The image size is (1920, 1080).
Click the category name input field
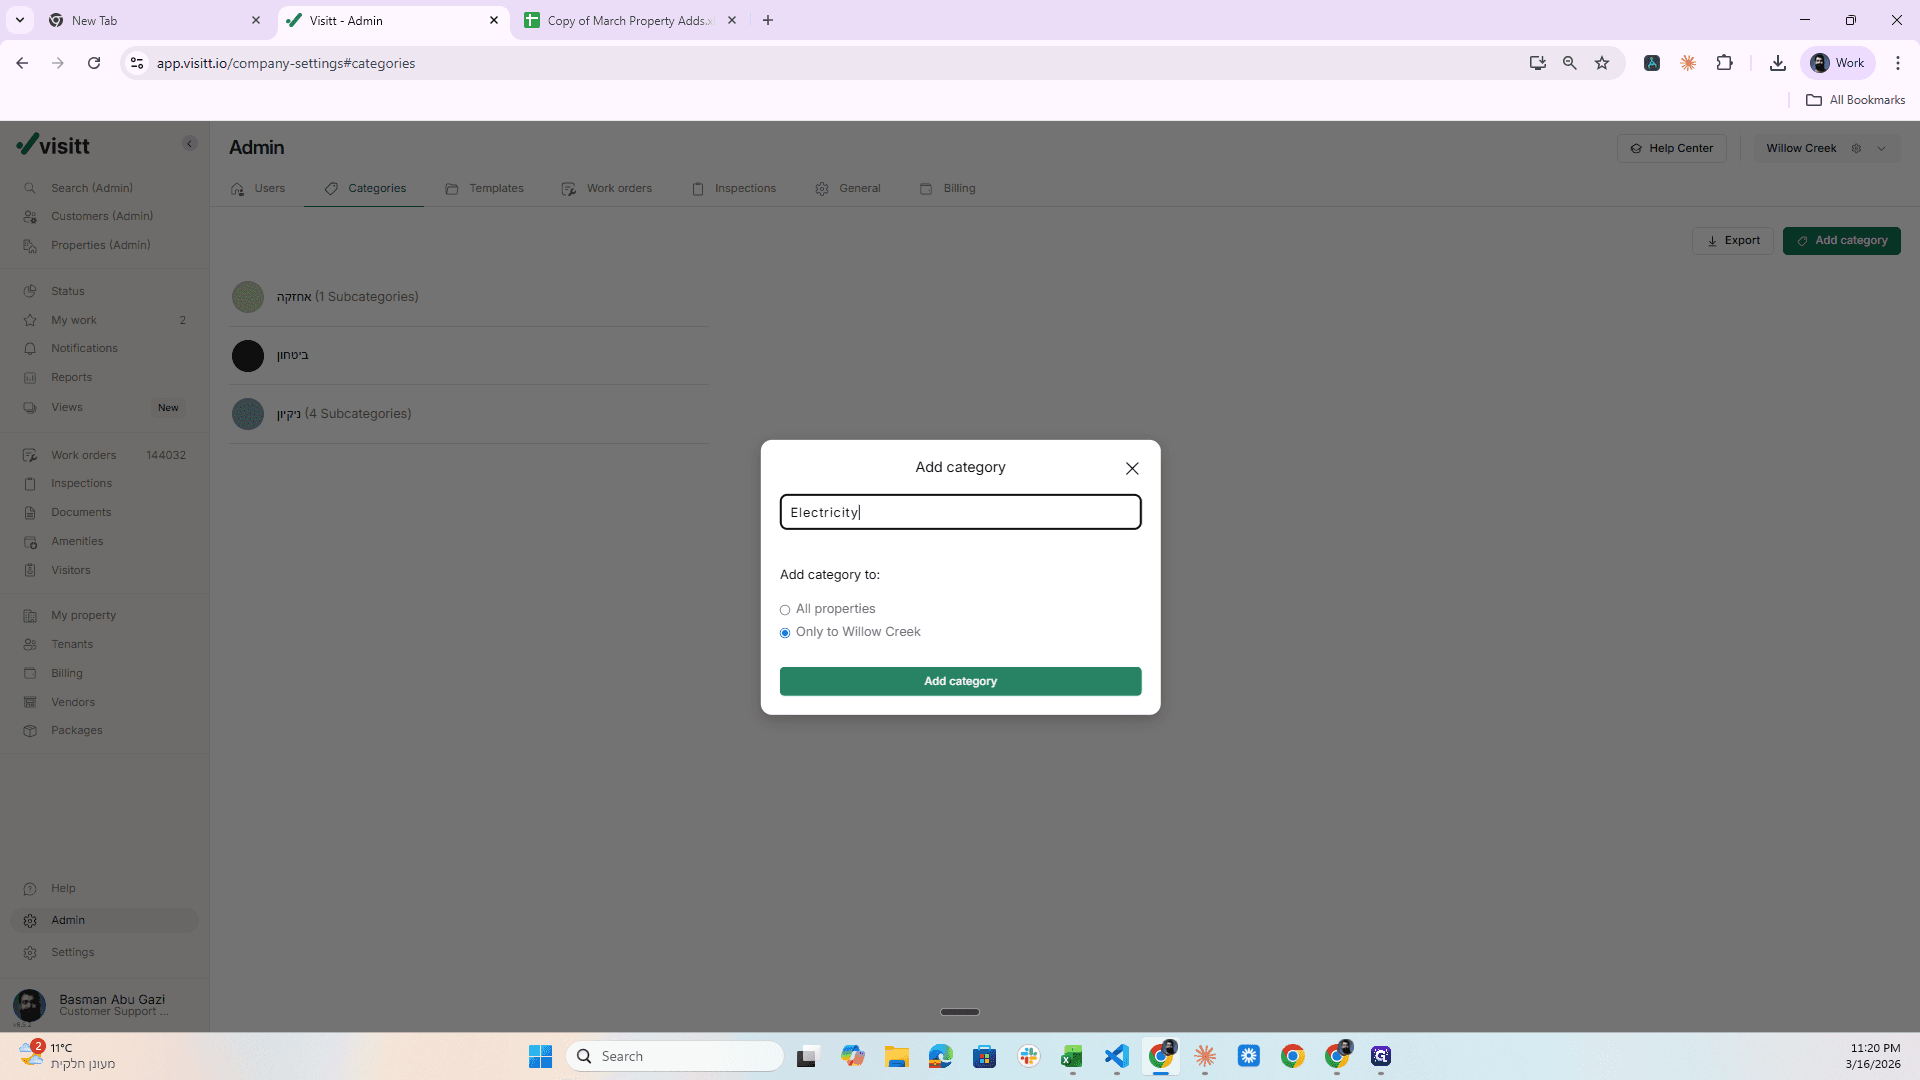[x=960, y=512]
